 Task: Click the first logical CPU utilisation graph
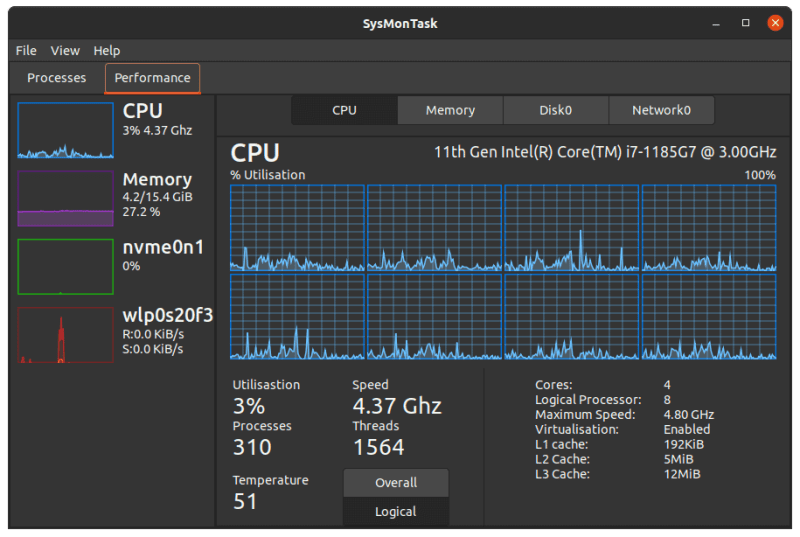pos(297,228)
